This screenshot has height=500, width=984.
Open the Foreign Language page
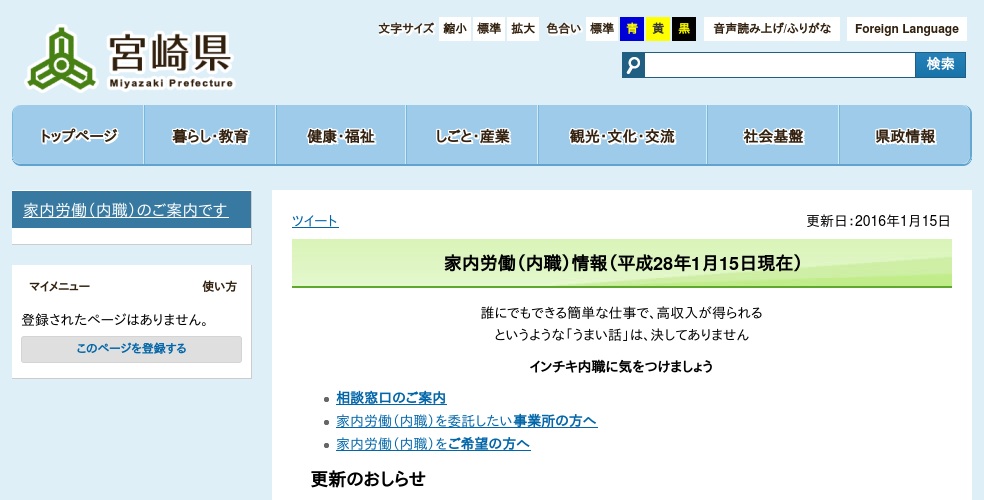907,29
